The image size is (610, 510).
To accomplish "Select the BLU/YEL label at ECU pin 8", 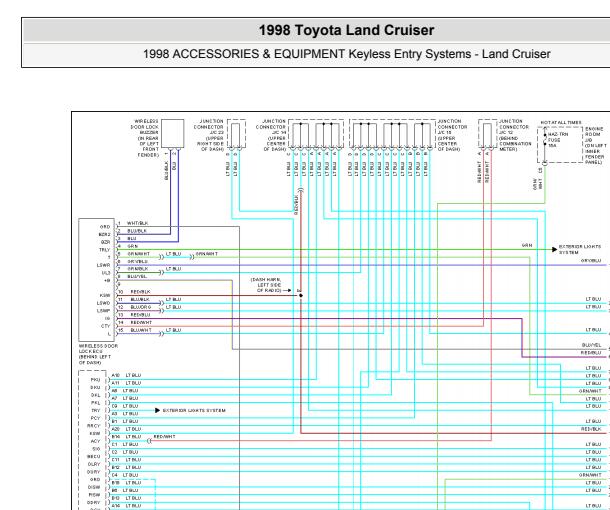I will click(x=137, y=277).
